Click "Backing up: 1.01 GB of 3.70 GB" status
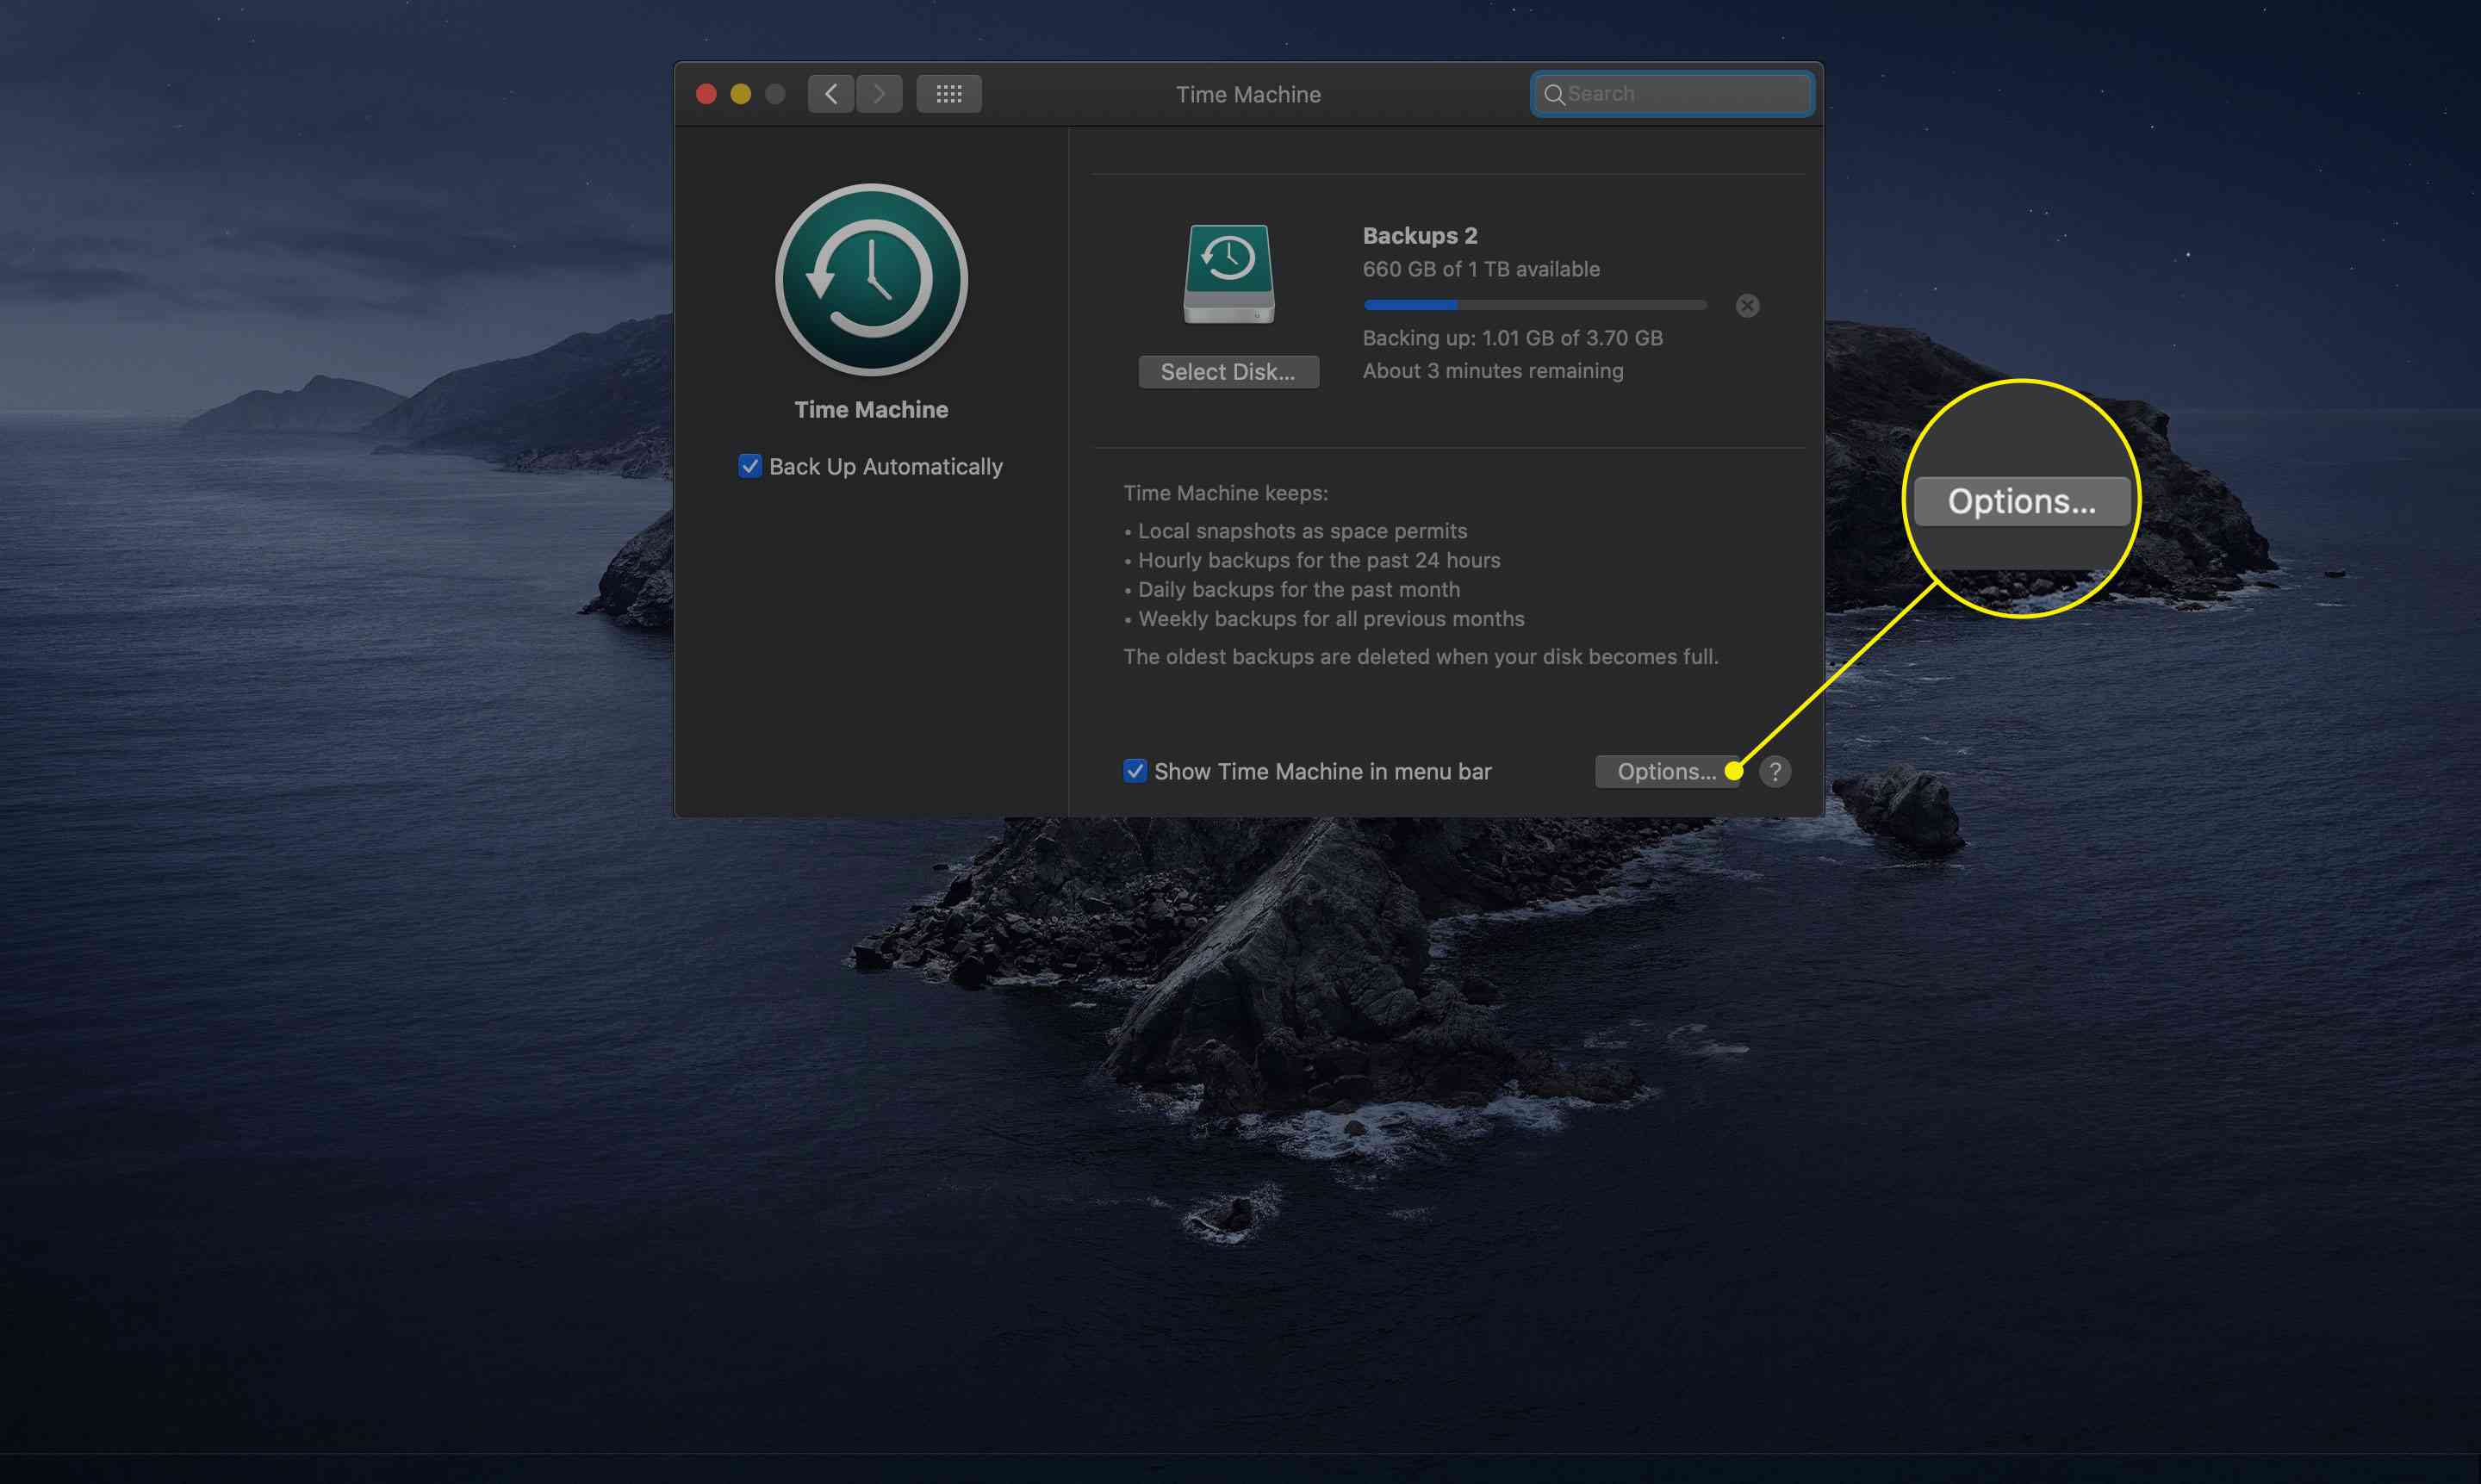Screen dimensions: 2481x1484 click(1512, 338)
